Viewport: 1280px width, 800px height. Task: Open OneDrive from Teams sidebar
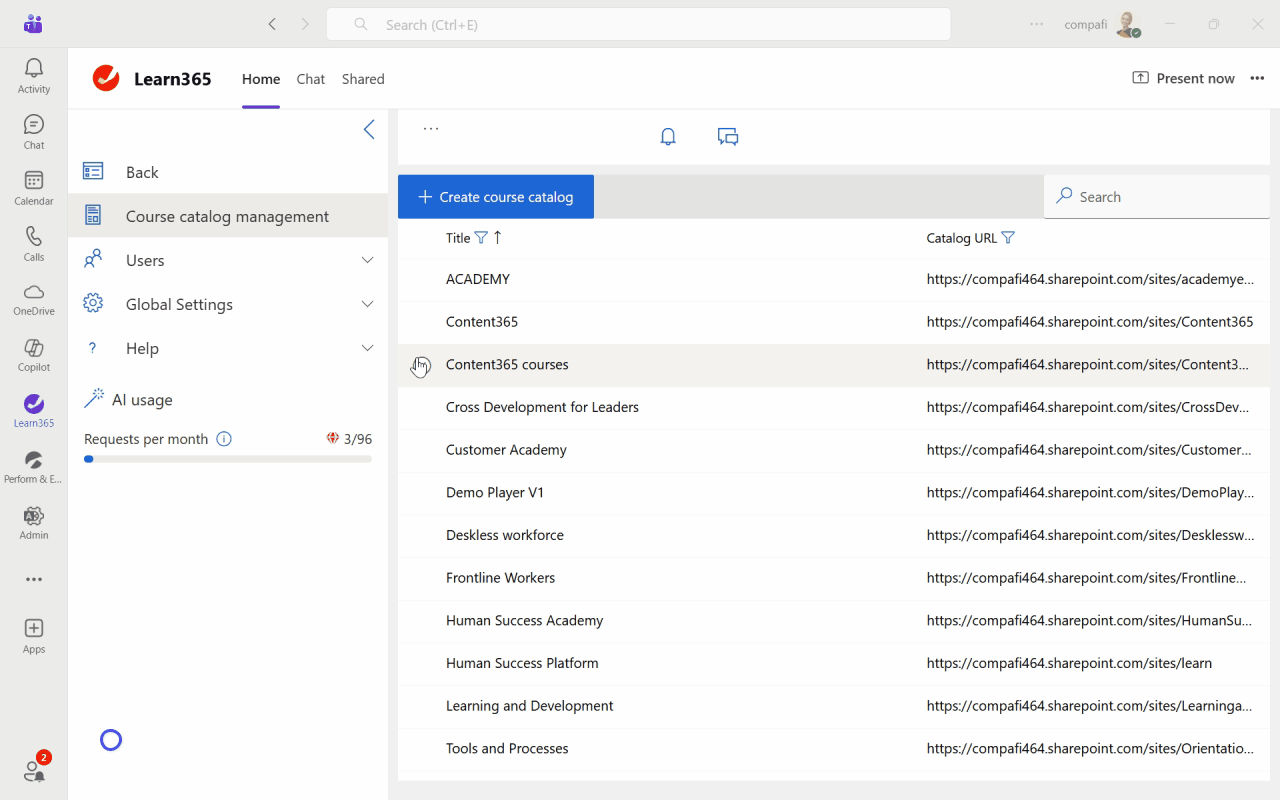pyautogui.click(x=34, y=299)
